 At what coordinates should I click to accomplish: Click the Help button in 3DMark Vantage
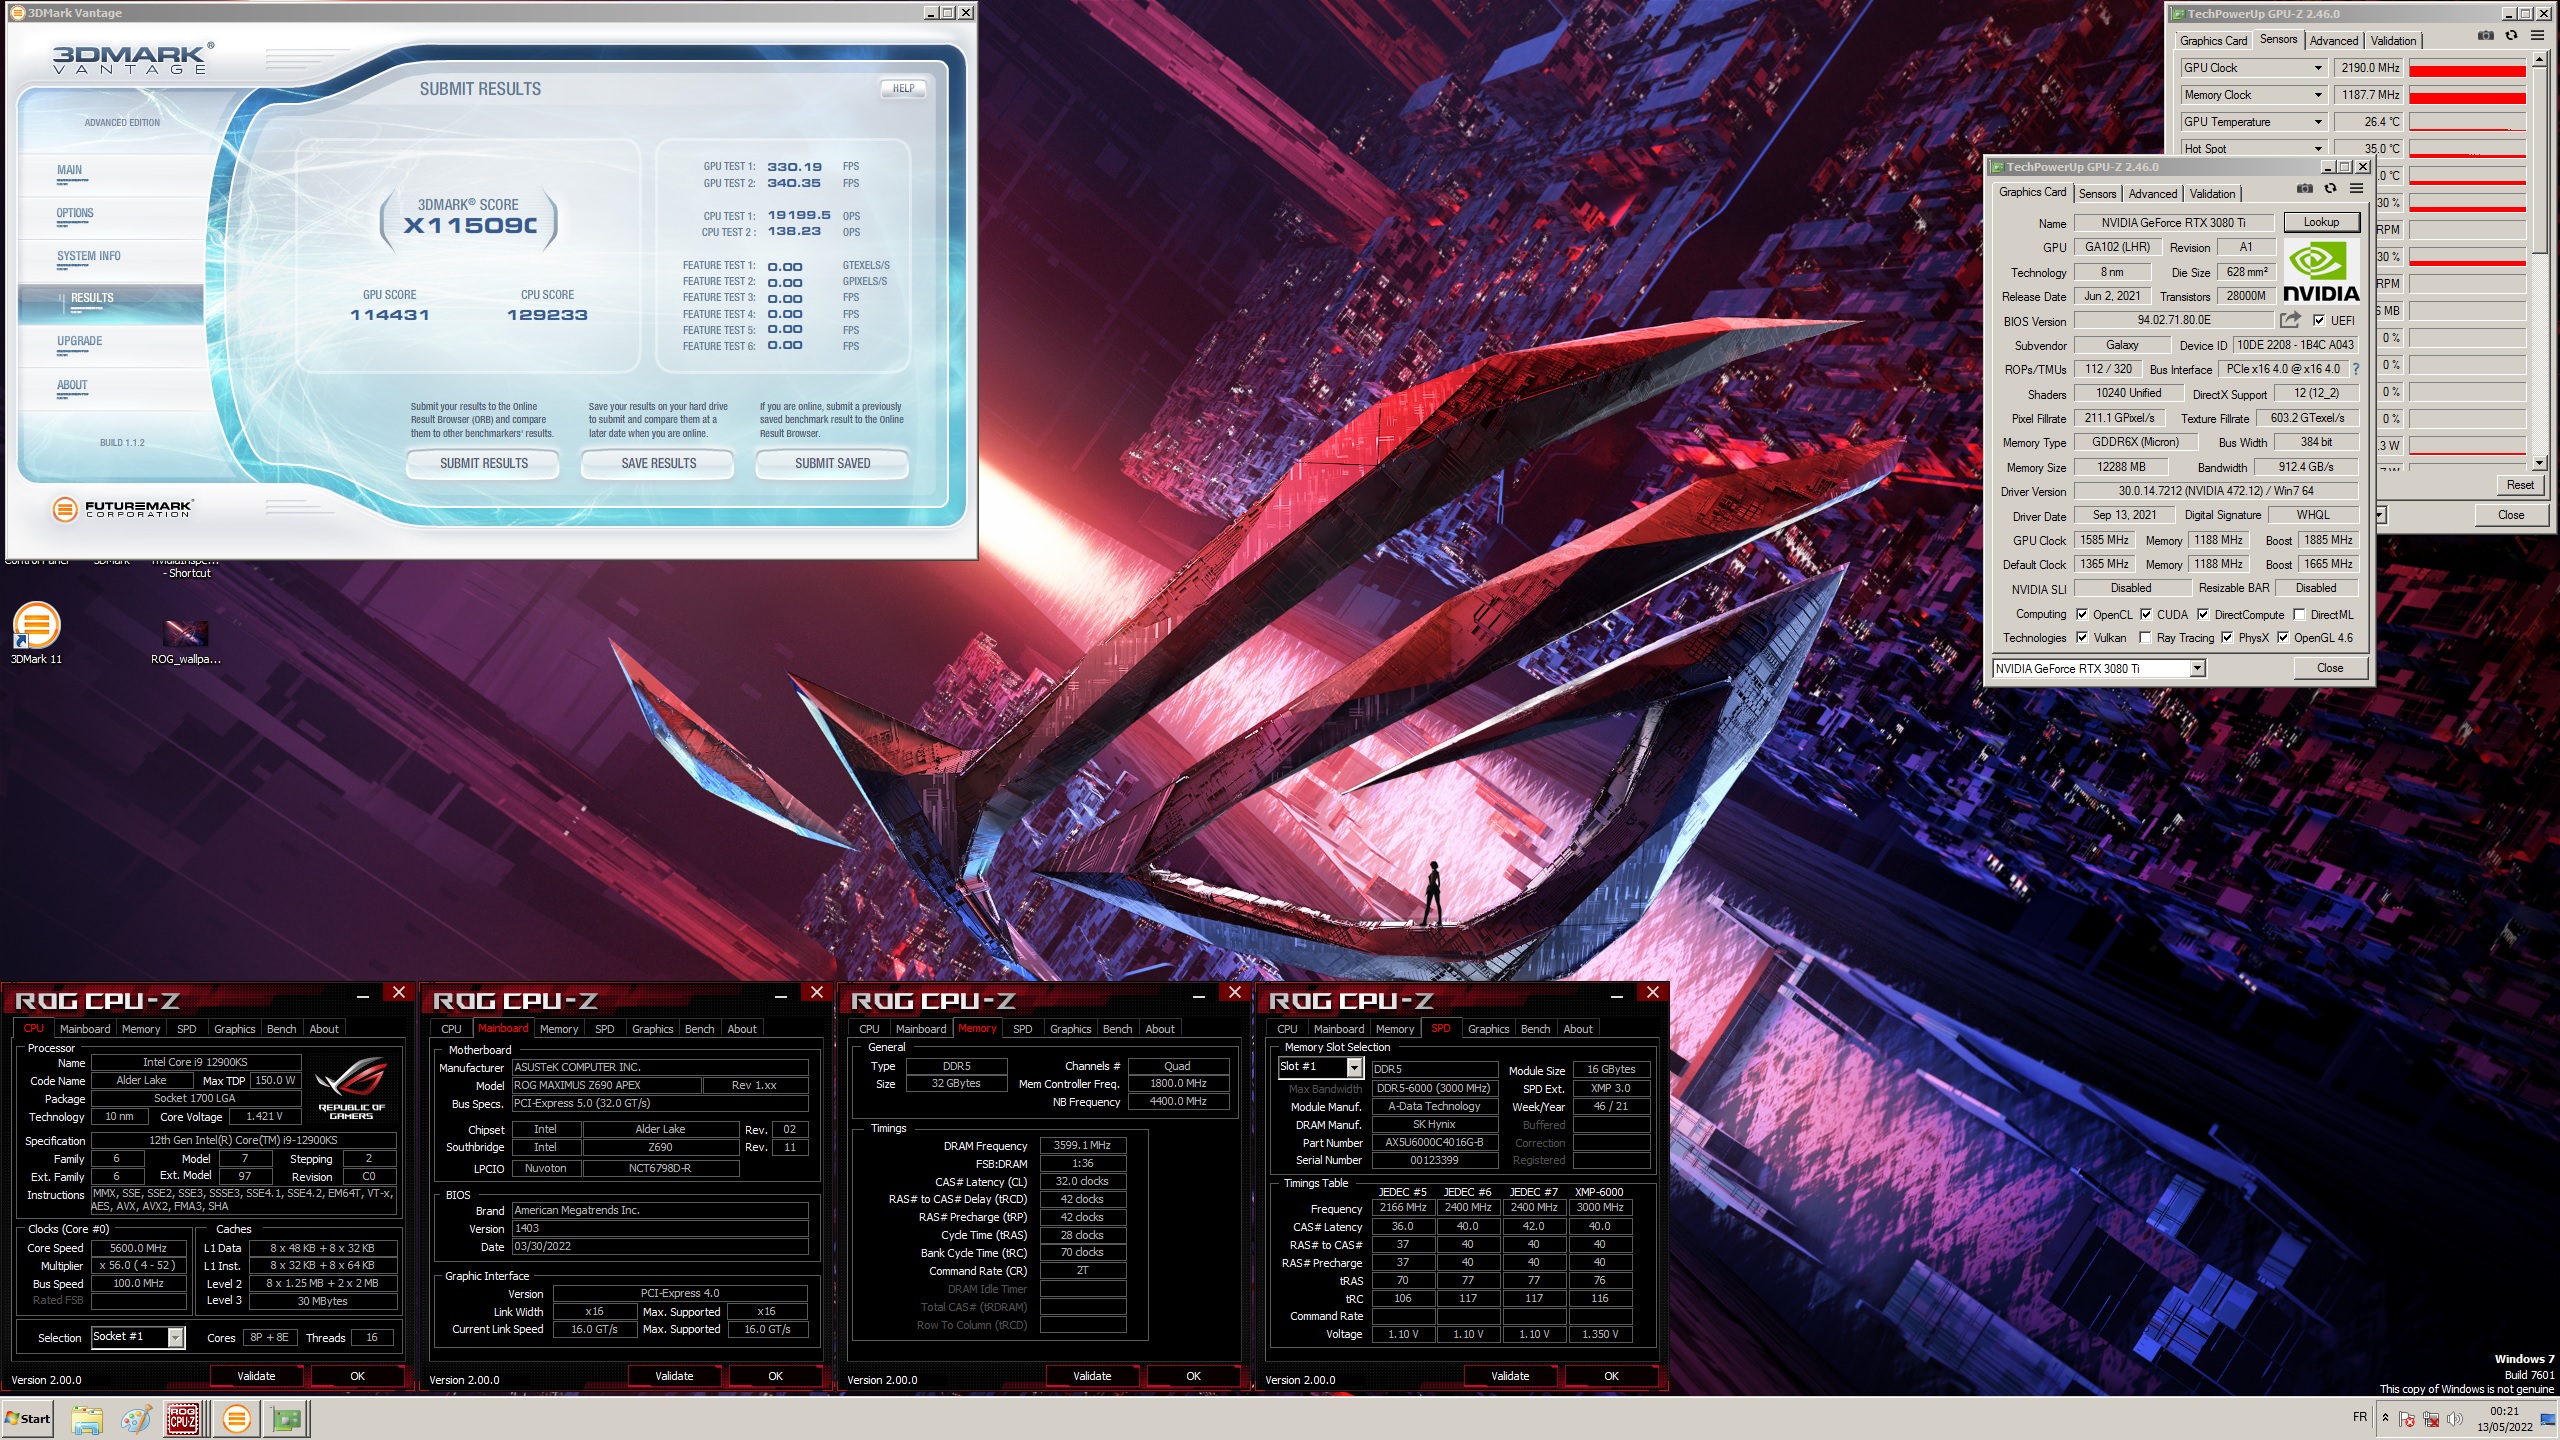(x=903, y=88)
